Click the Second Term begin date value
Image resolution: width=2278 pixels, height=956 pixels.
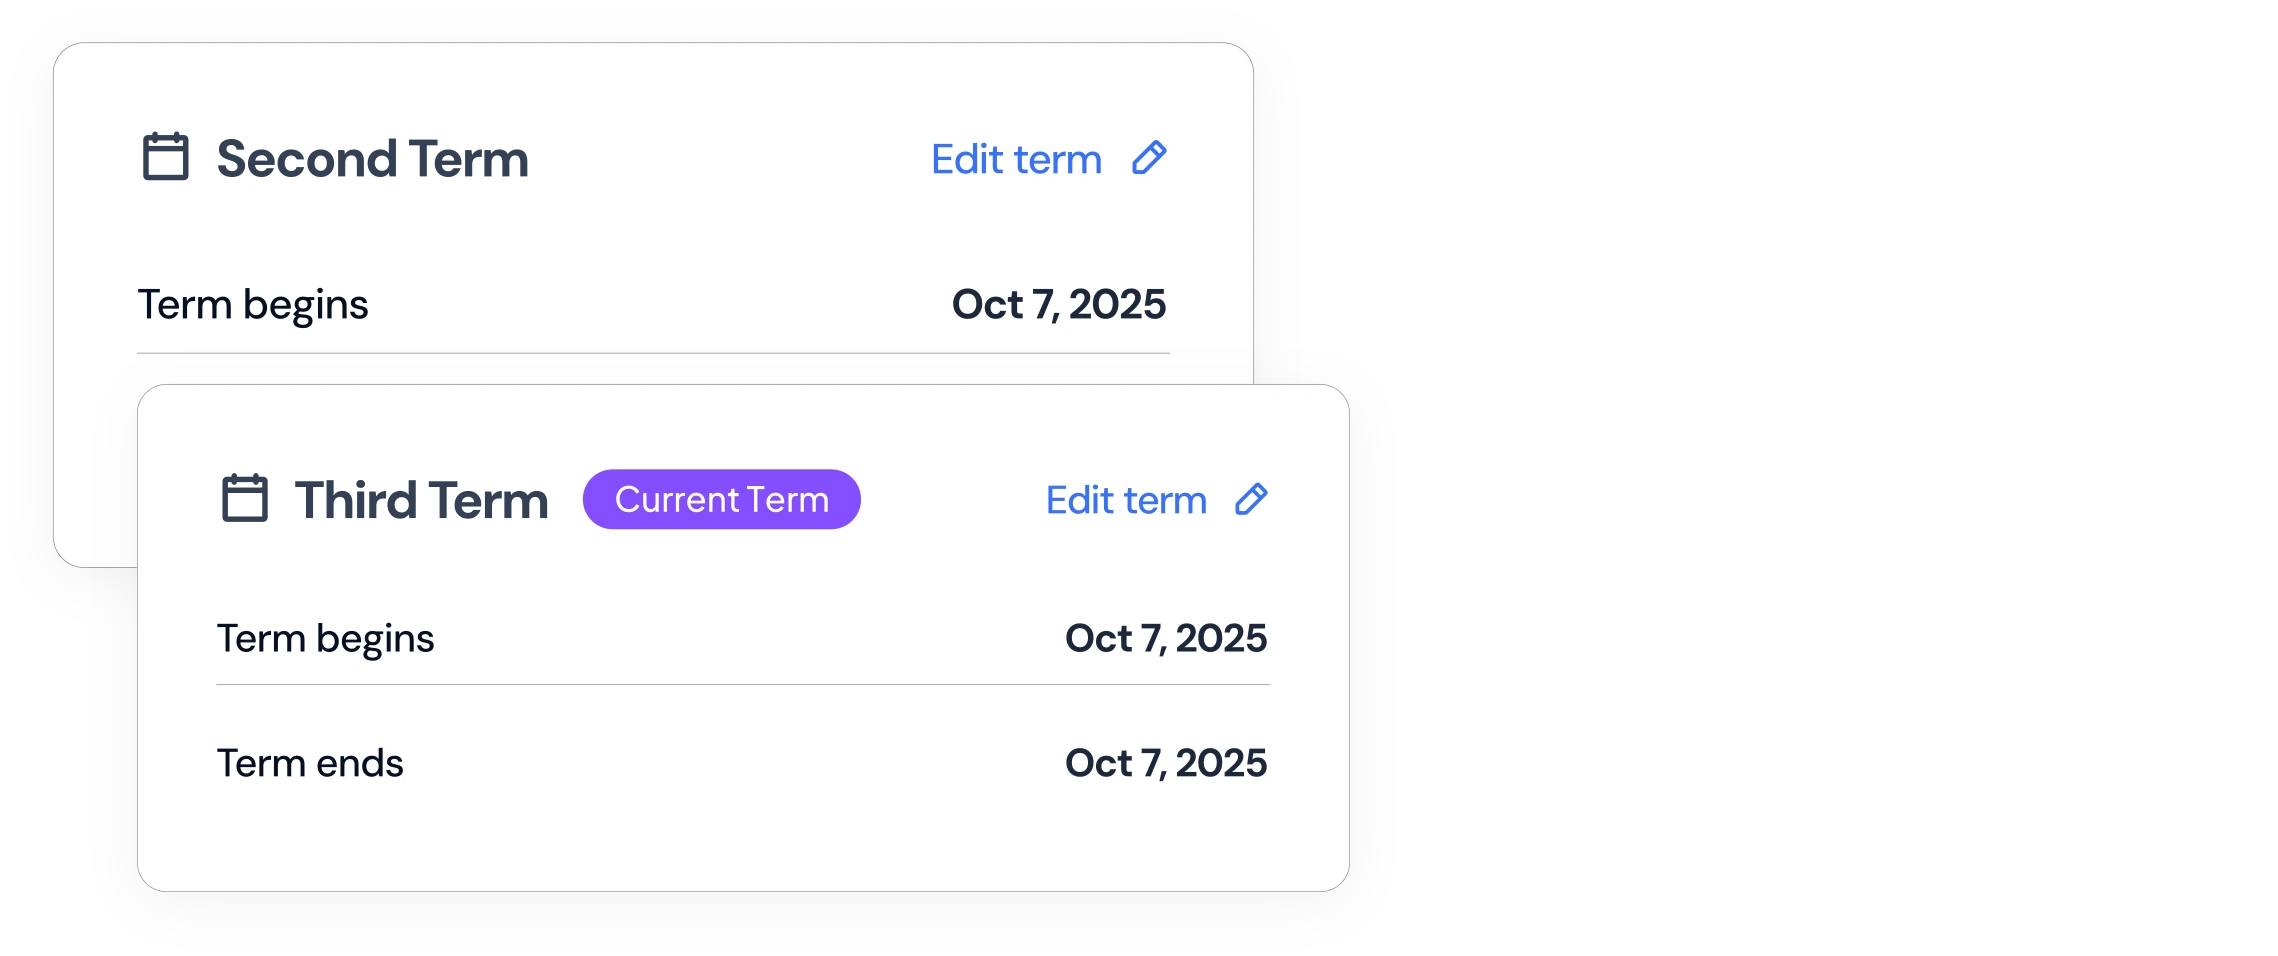[1058, 304]
